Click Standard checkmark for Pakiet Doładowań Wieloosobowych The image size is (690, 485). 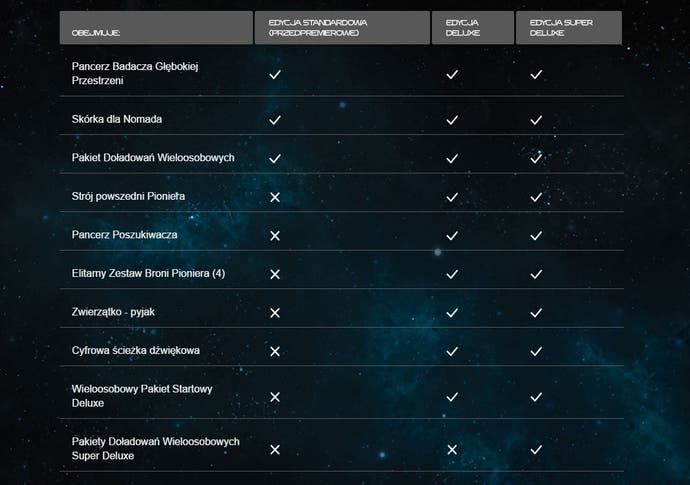click(275, 158)
